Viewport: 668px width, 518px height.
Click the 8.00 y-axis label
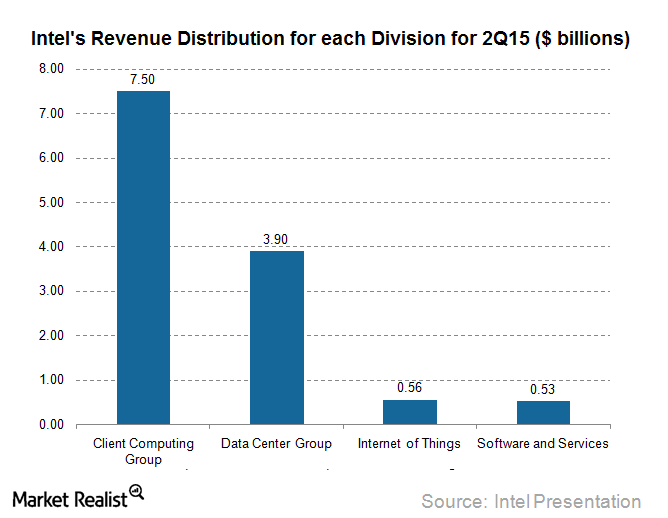[x=52, y=69]
